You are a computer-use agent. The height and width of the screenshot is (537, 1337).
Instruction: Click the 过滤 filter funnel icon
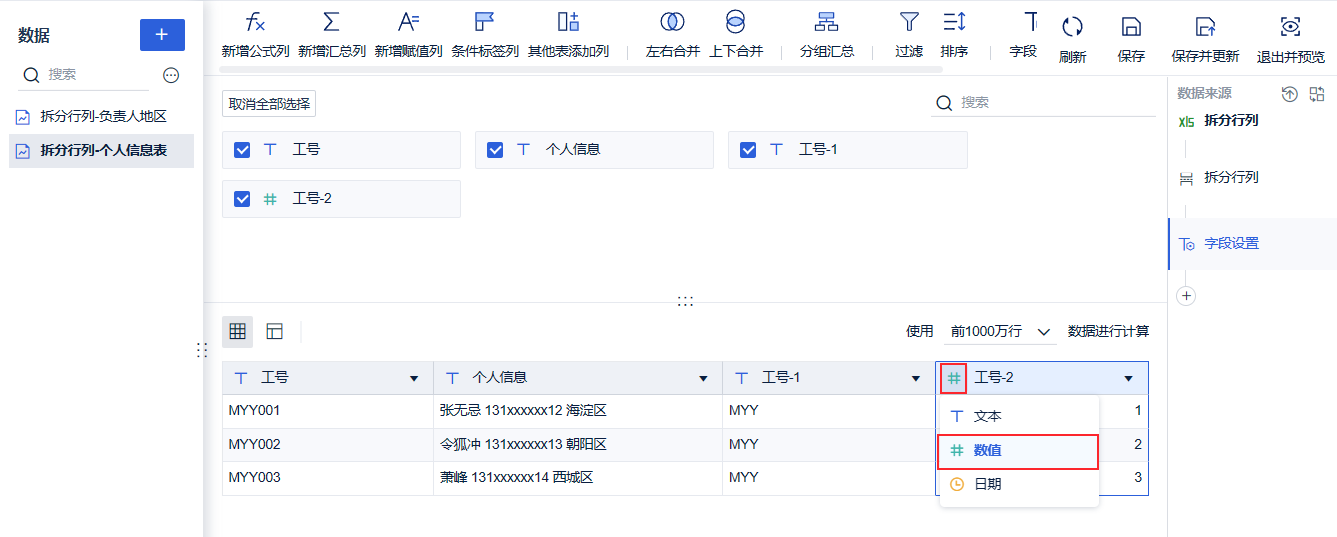click(908, 23)
